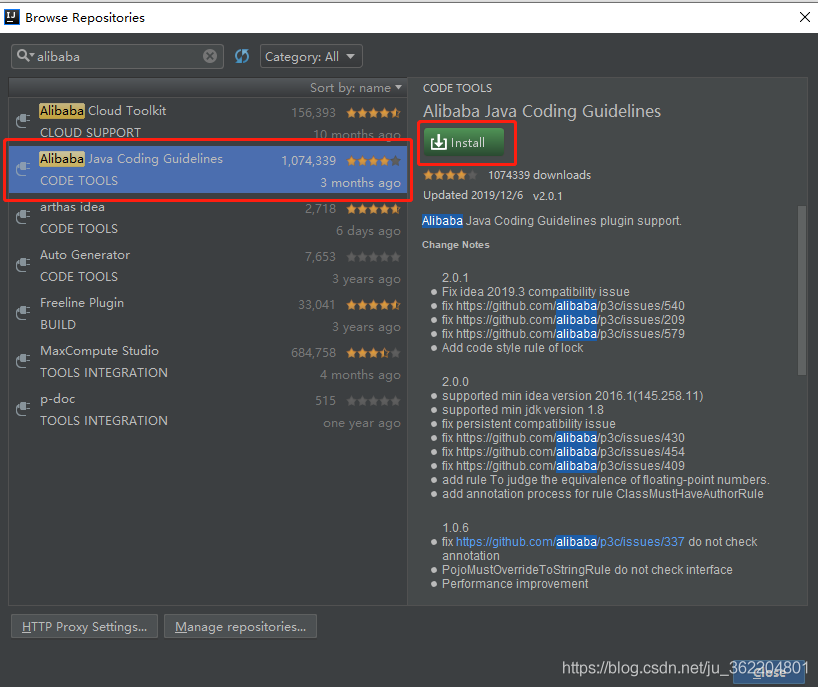Select the arthas idea plugin
The image size is (818, 687).
208,217
